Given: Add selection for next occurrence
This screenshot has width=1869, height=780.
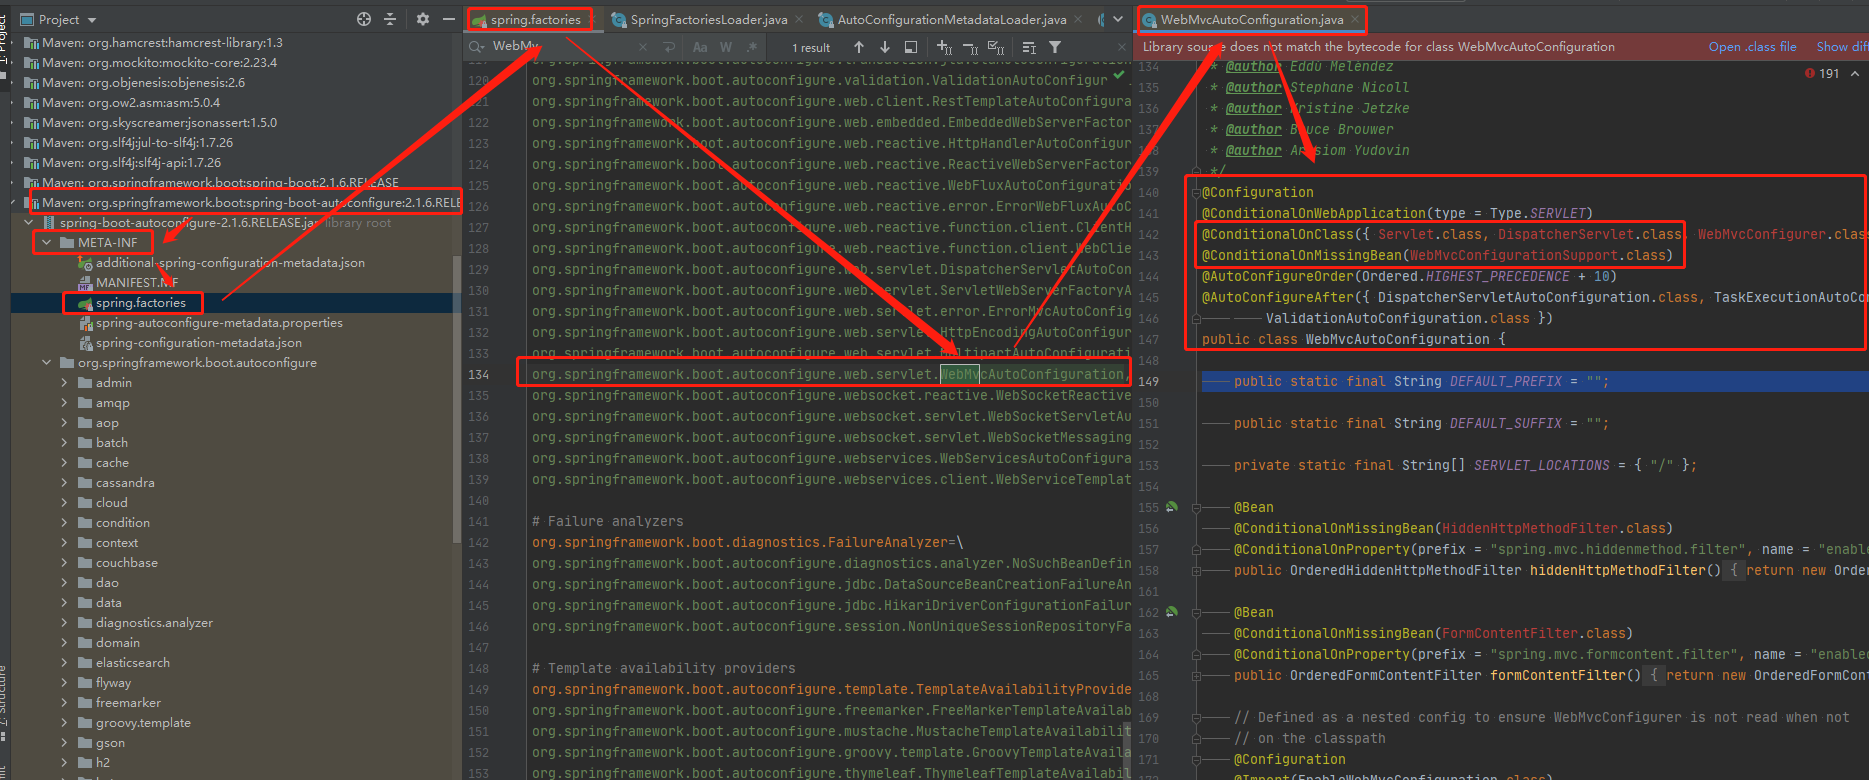Looking at the screenshot, I should click(x=944, y=47).
